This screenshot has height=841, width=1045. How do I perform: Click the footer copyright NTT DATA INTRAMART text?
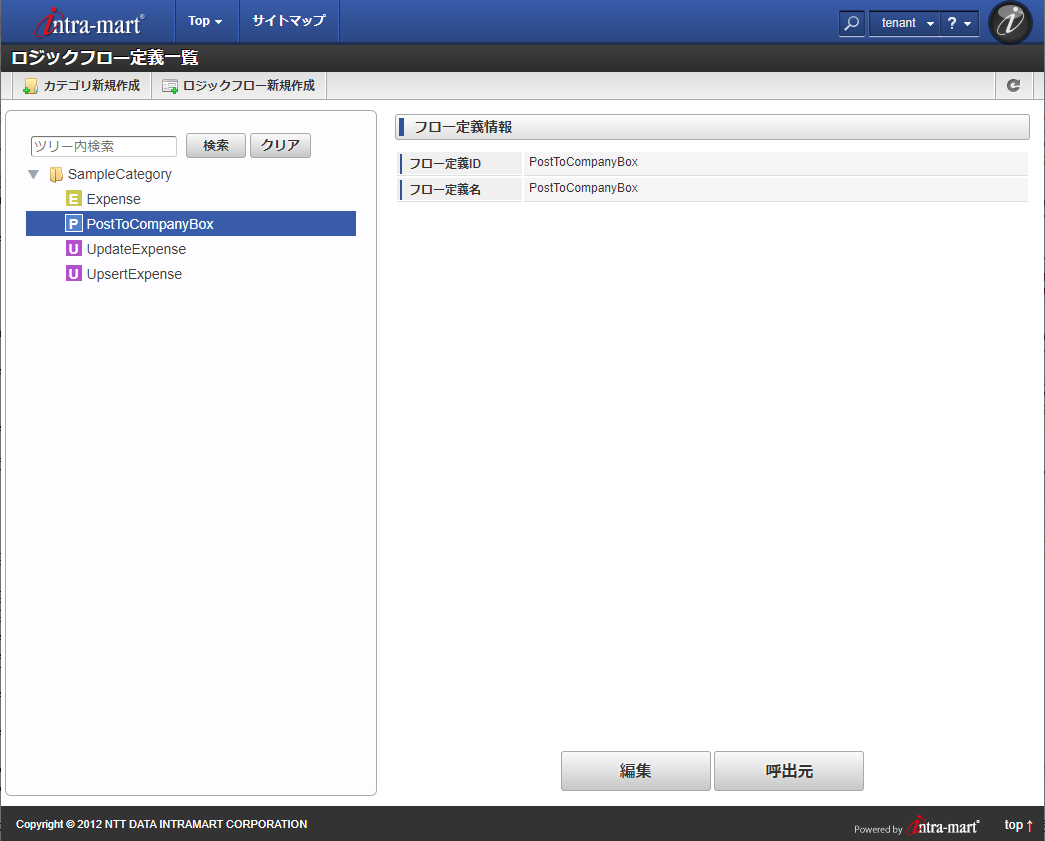(x=161, y=824)
